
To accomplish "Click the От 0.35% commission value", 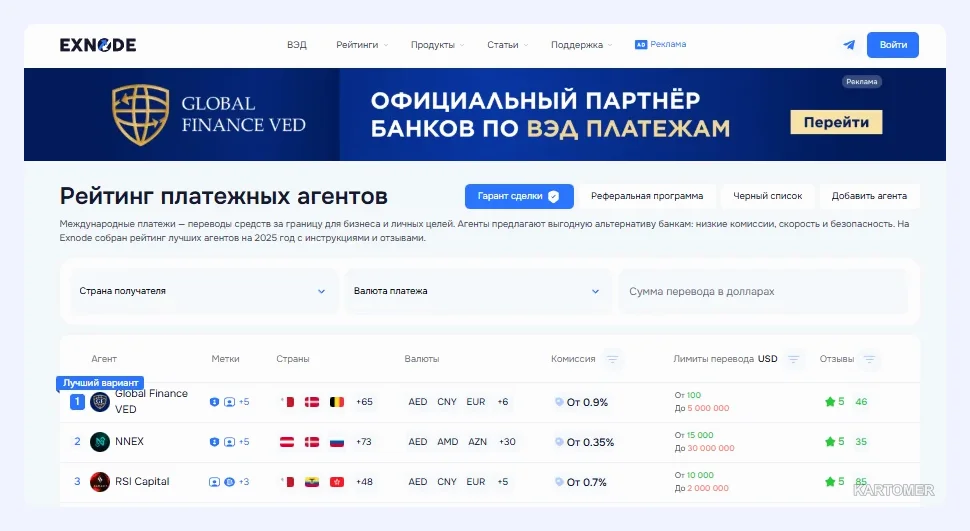I will [x=590, y=442].
